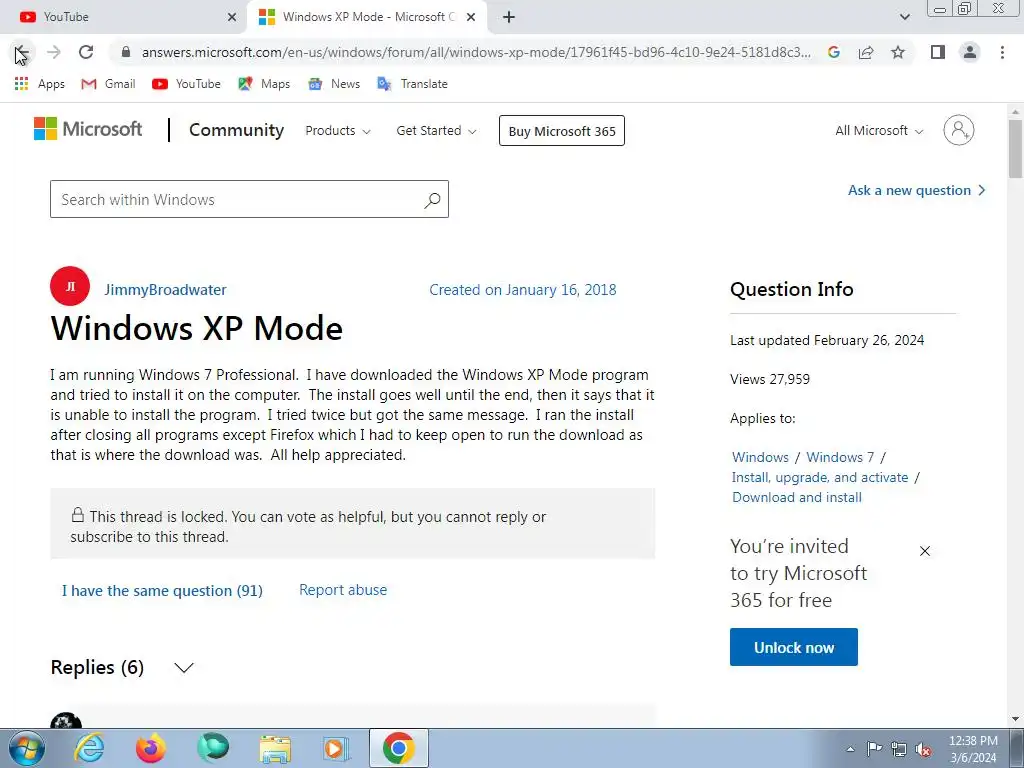
Task: Click the Chrome icon in the taskbar
Action: tap(398, 748)
